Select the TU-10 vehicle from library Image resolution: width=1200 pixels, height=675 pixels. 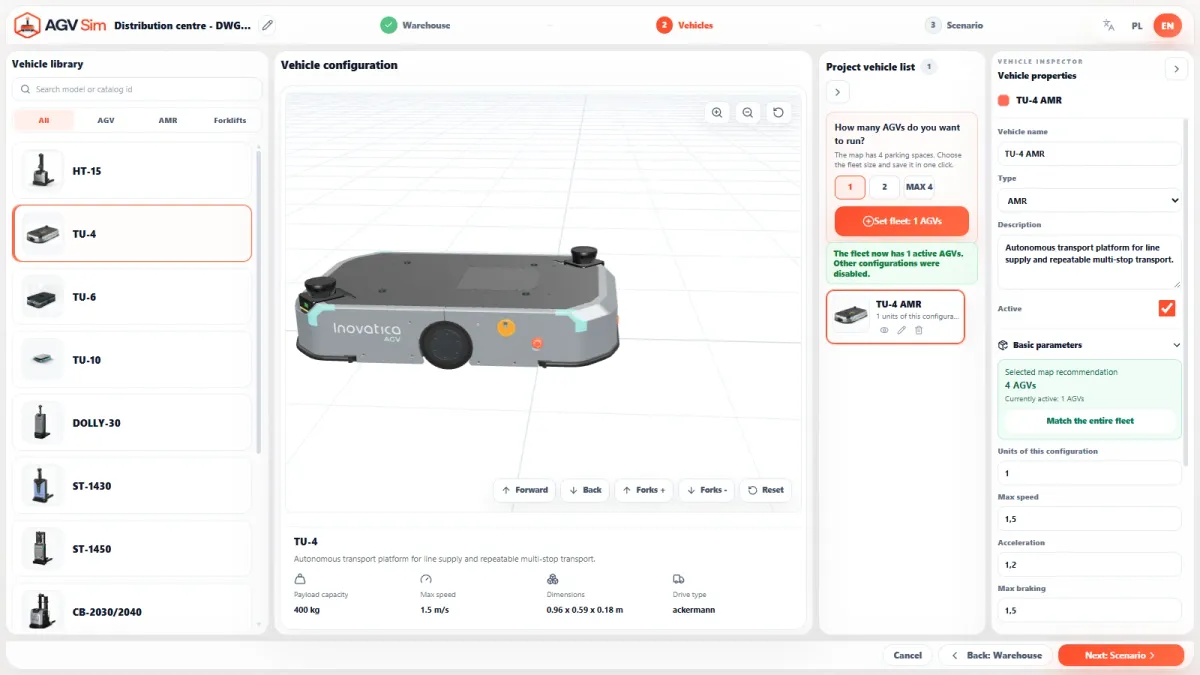coord(132,360)
